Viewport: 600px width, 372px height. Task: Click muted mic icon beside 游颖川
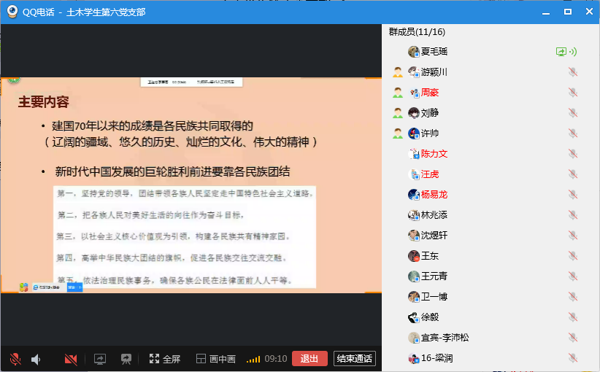pos(573,72)
